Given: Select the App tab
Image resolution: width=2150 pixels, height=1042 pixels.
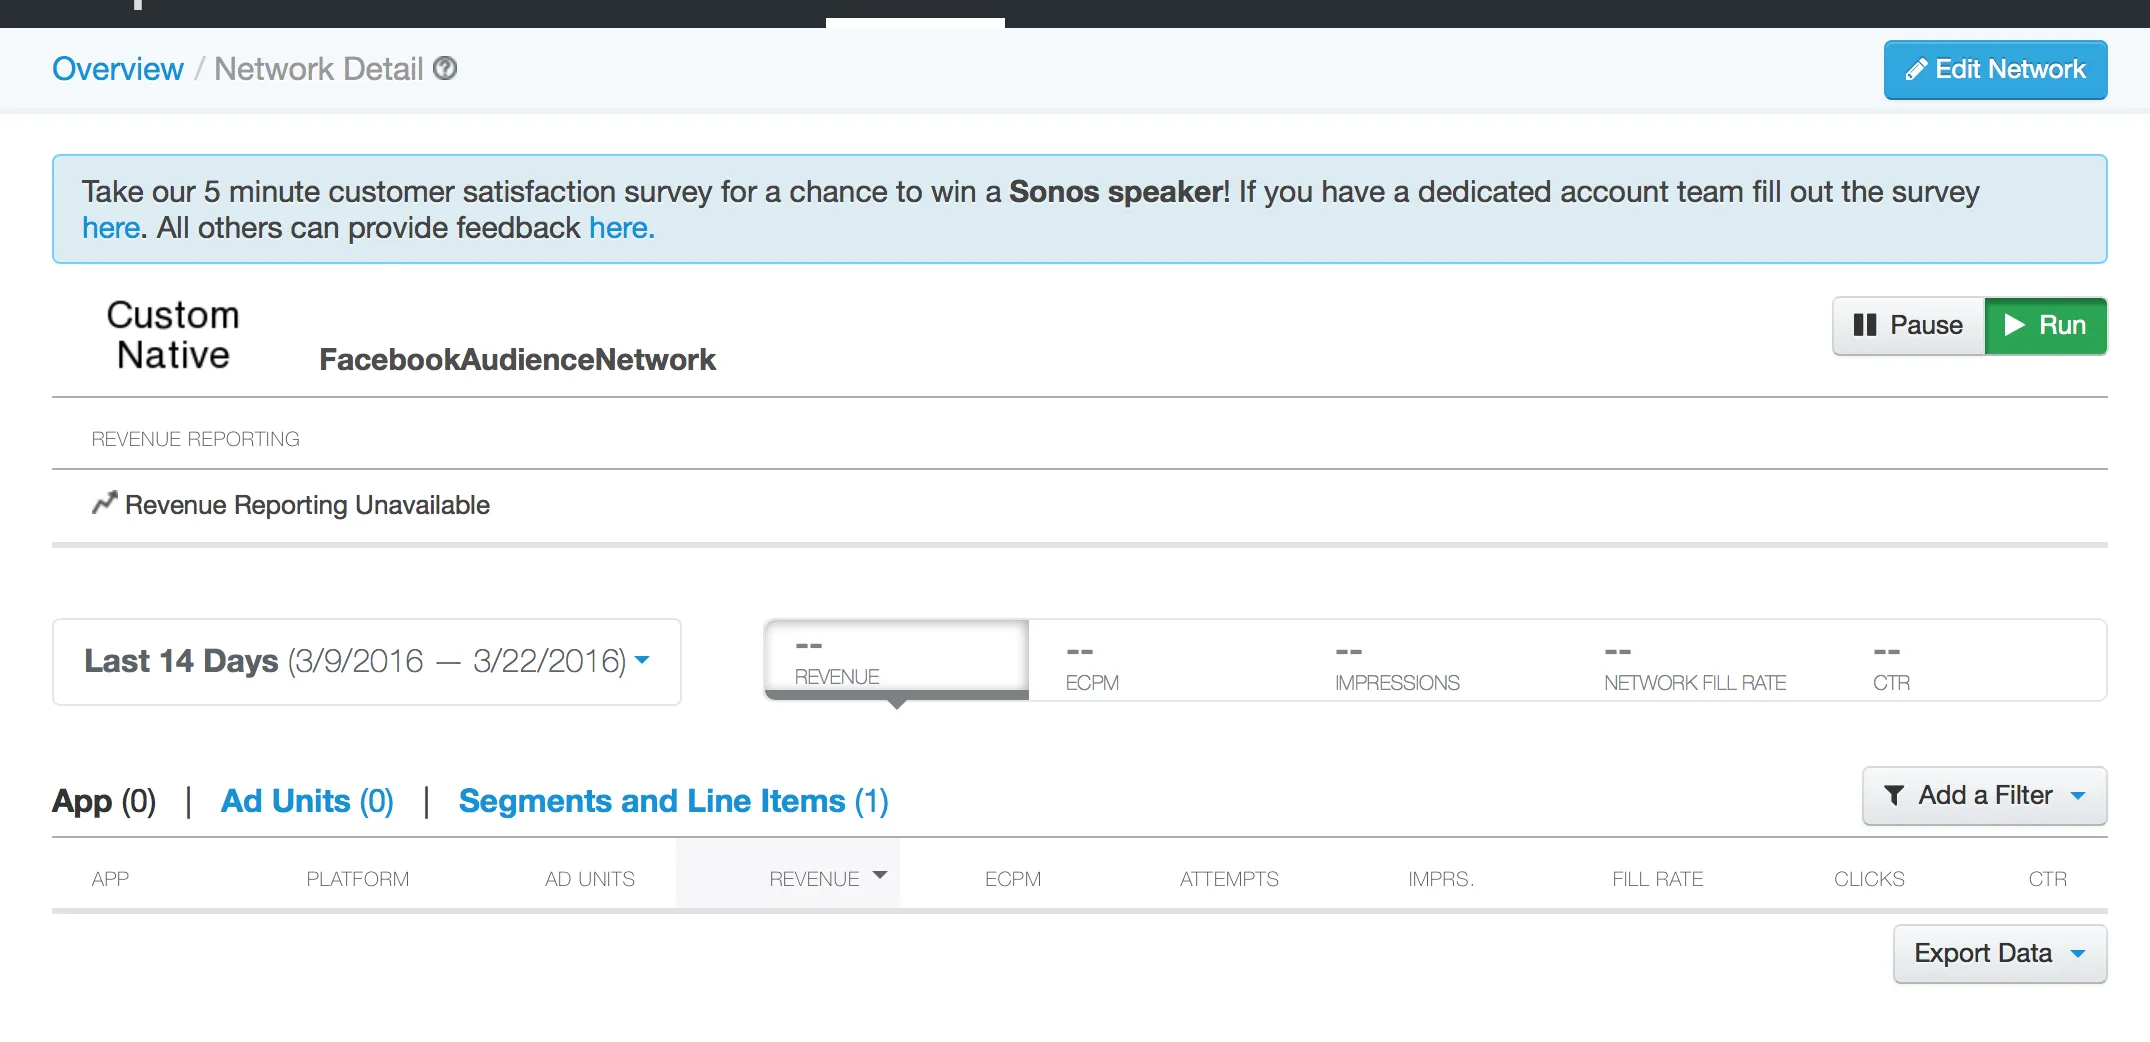Looking at the screenshot, I should click(x=104, y=801).
